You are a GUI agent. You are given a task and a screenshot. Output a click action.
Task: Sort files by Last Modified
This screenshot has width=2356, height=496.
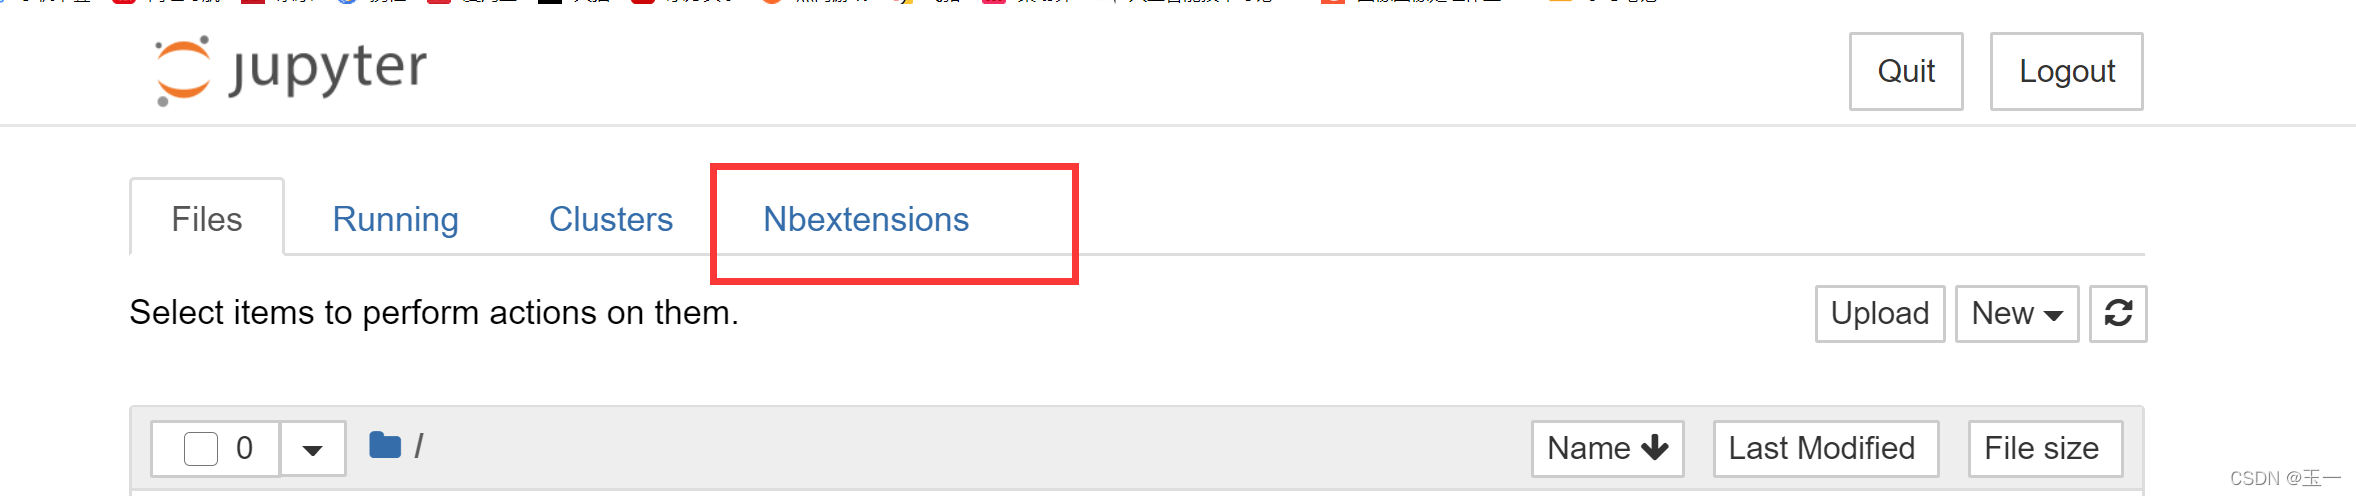(1826, 449)
